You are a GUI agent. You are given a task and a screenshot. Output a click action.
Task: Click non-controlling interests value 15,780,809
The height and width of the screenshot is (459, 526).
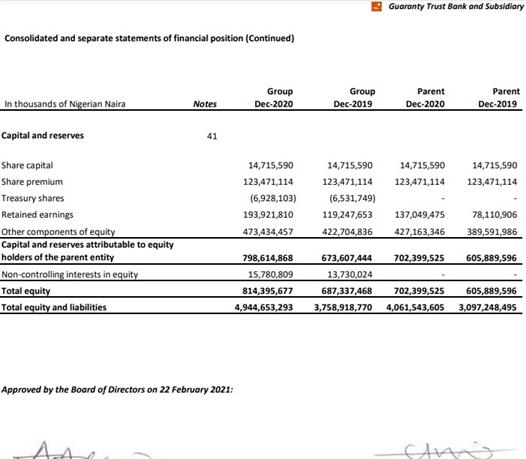pos(271,274)
